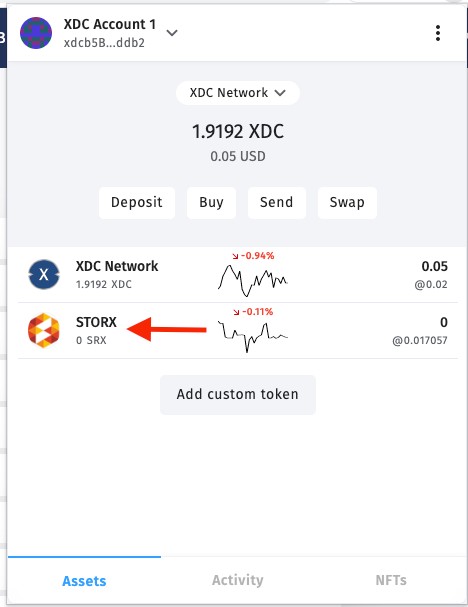Open the XDC Network selector dropdown
Screen dimensions: 468x607
click(238, 93)
